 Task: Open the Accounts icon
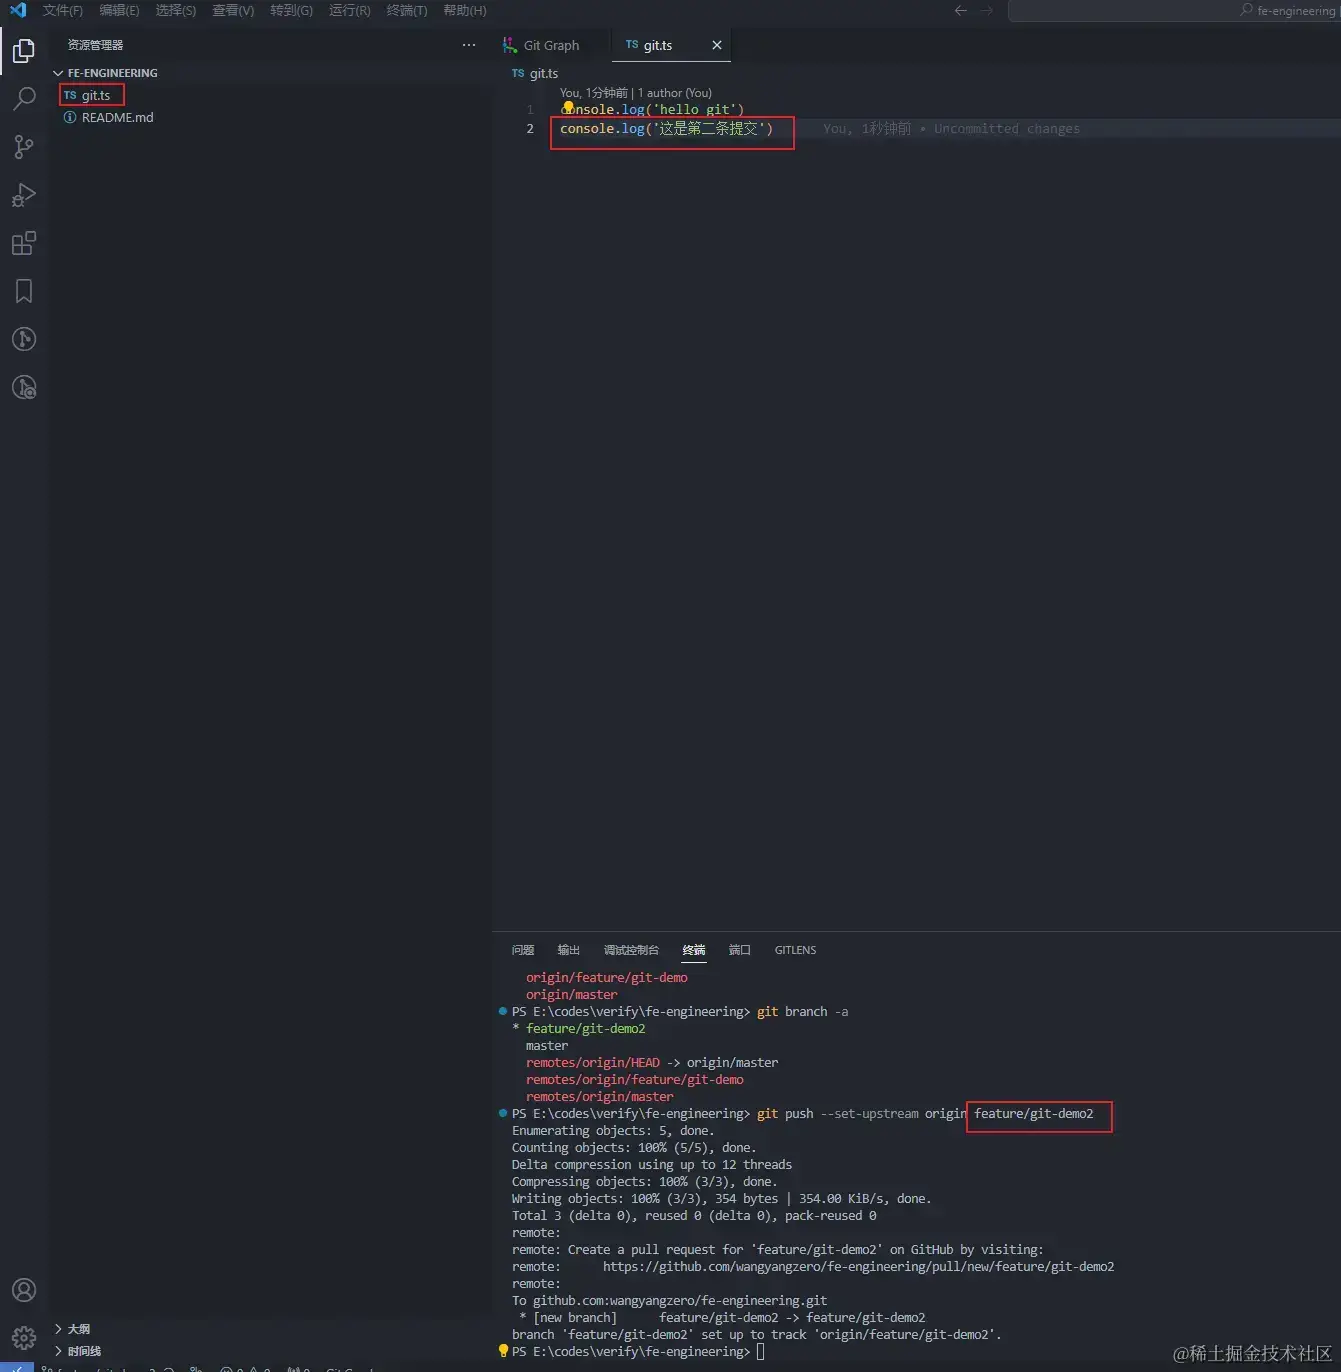[24, 1290]
